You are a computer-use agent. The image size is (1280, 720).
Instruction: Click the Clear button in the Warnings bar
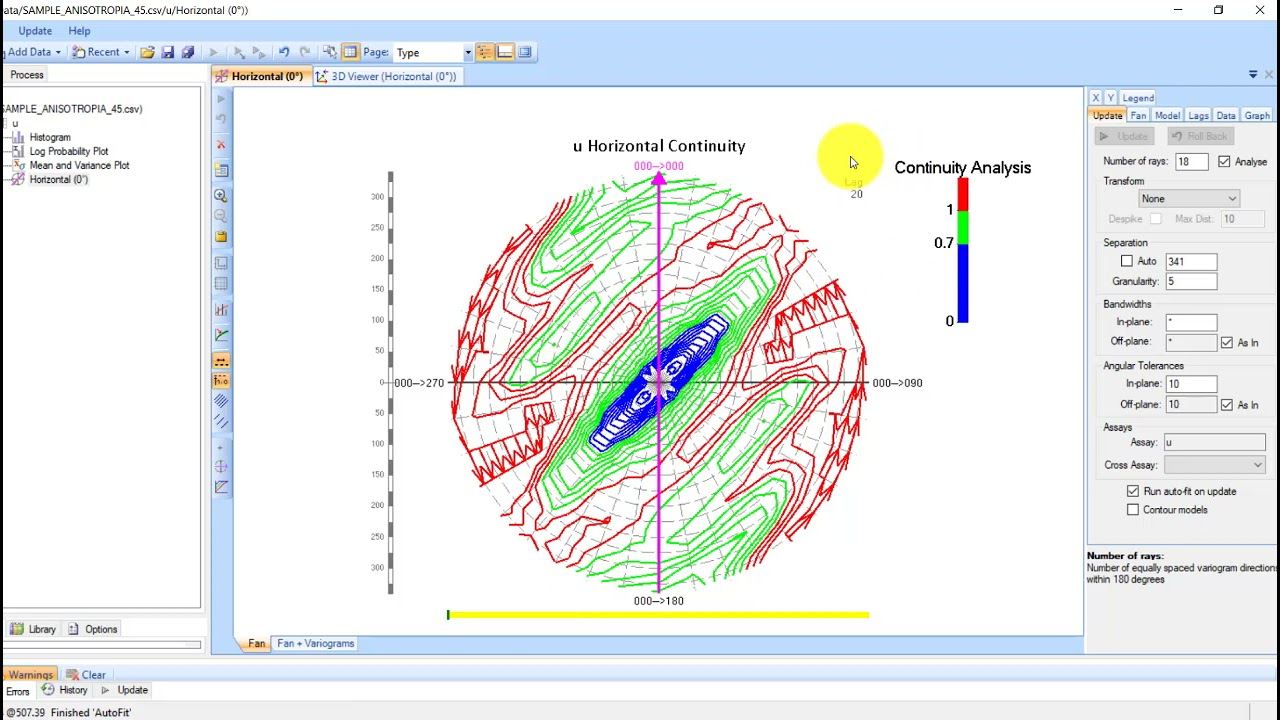pos(86,674)
